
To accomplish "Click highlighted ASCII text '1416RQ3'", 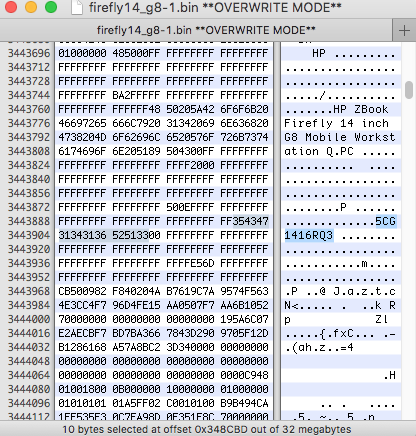I will coord(309,235).
